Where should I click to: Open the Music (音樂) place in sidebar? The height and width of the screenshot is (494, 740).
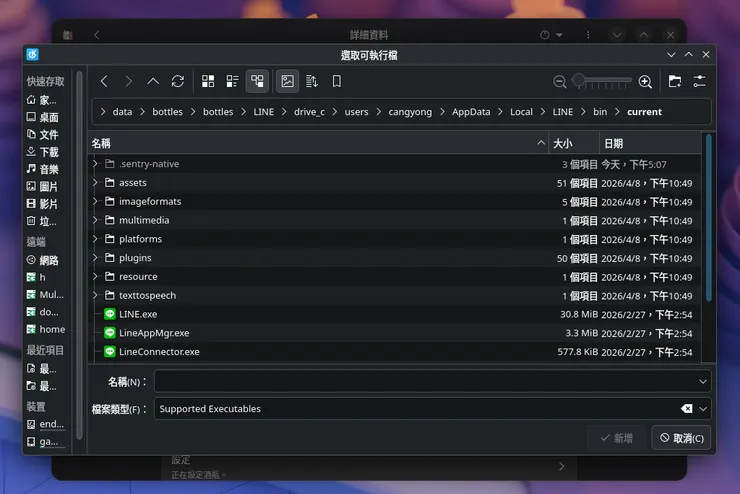pos(42,169)
